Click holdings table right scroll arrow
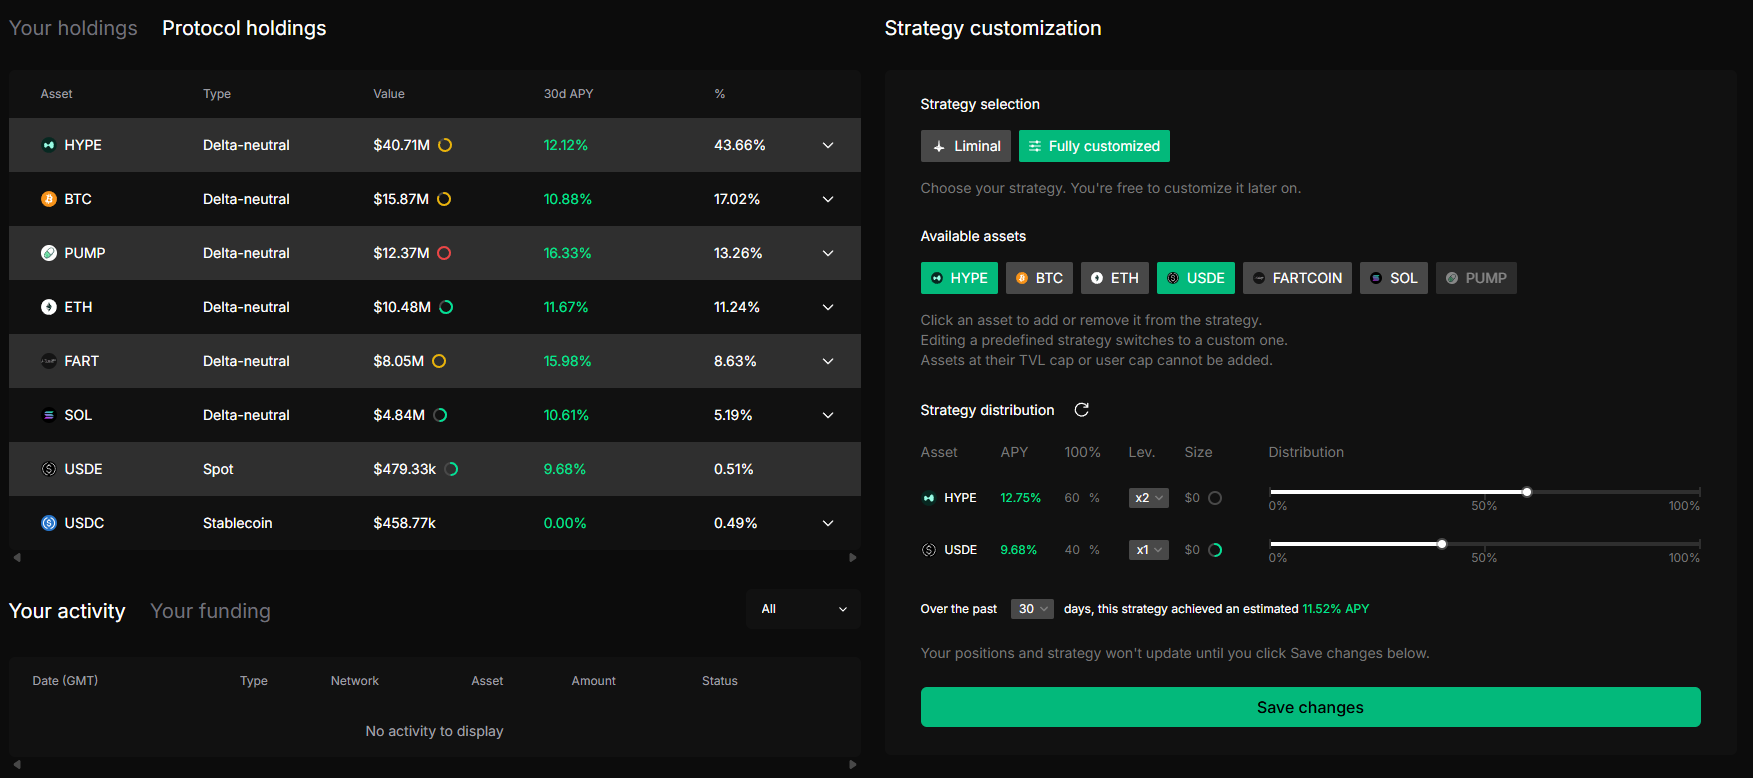The height and width of the screenshot is (778, 1753). point(853,558)
